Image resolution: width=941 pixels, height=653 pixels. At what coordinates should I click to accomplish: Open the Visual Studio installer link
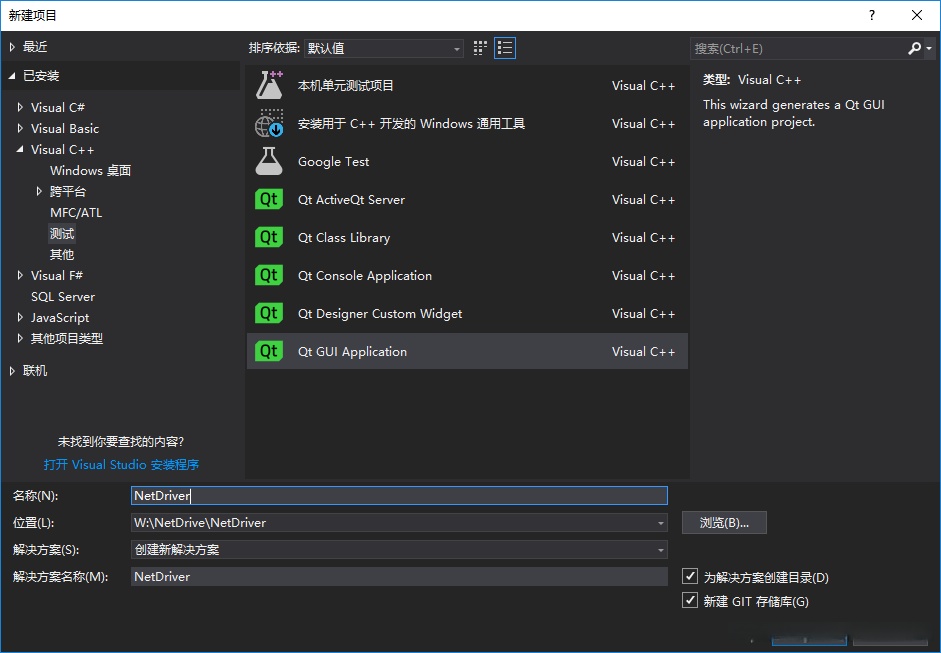121,465
